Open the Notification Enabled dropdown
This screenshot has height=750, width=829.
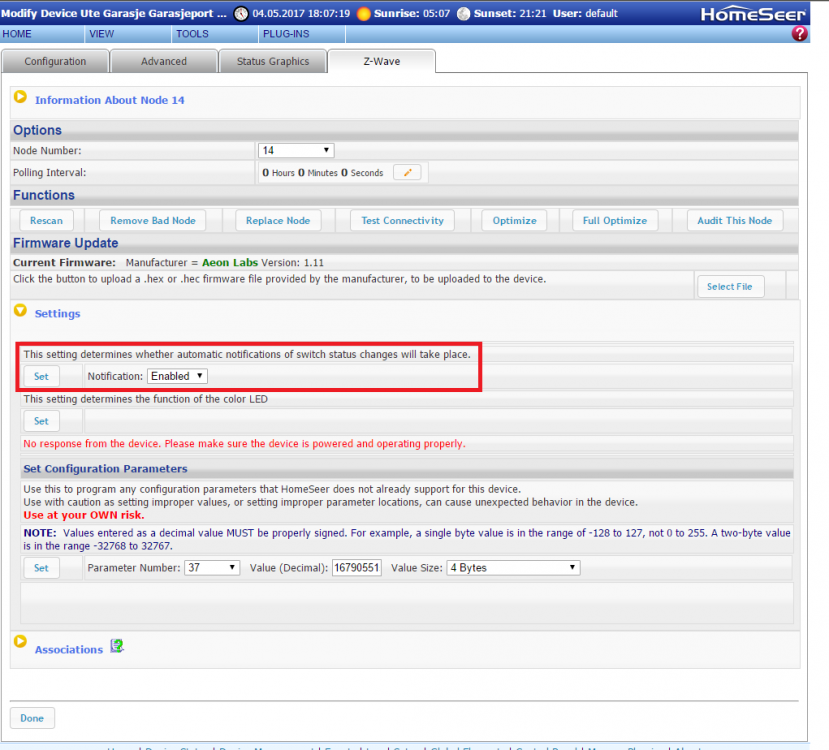[178, 376]
